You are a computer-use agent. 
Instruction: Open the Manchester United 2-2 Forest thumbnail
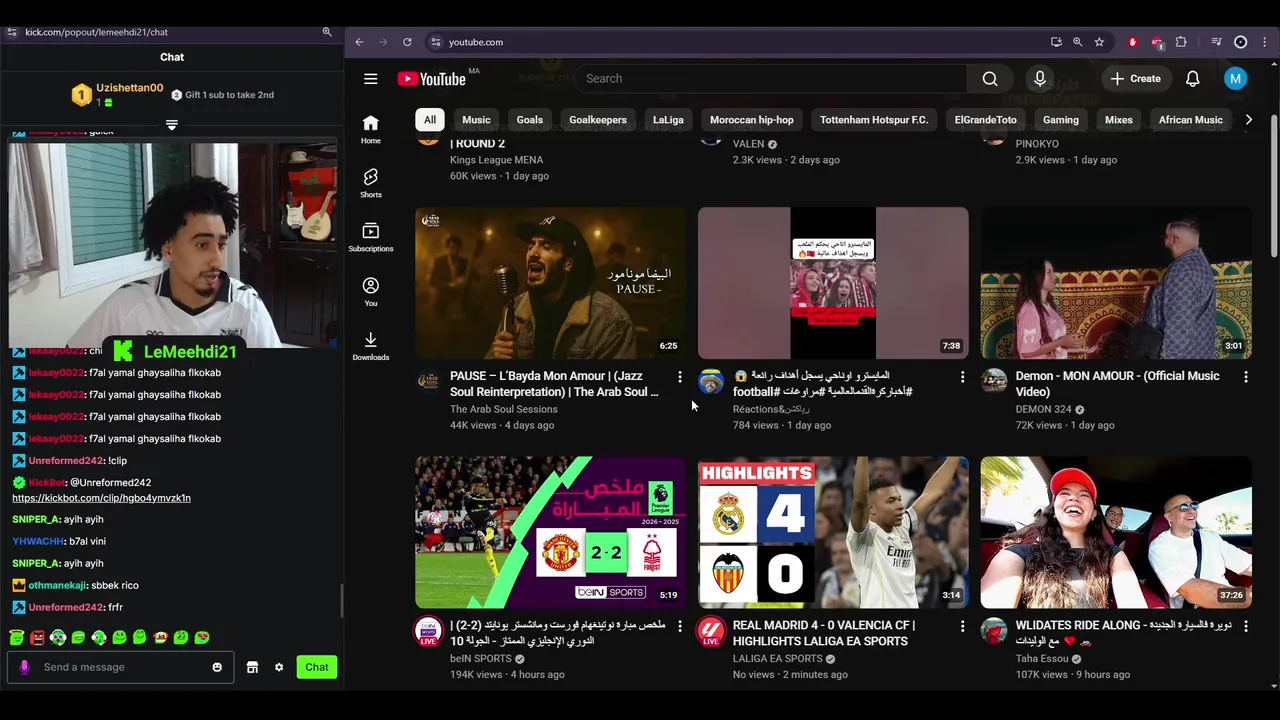(551, 532)
